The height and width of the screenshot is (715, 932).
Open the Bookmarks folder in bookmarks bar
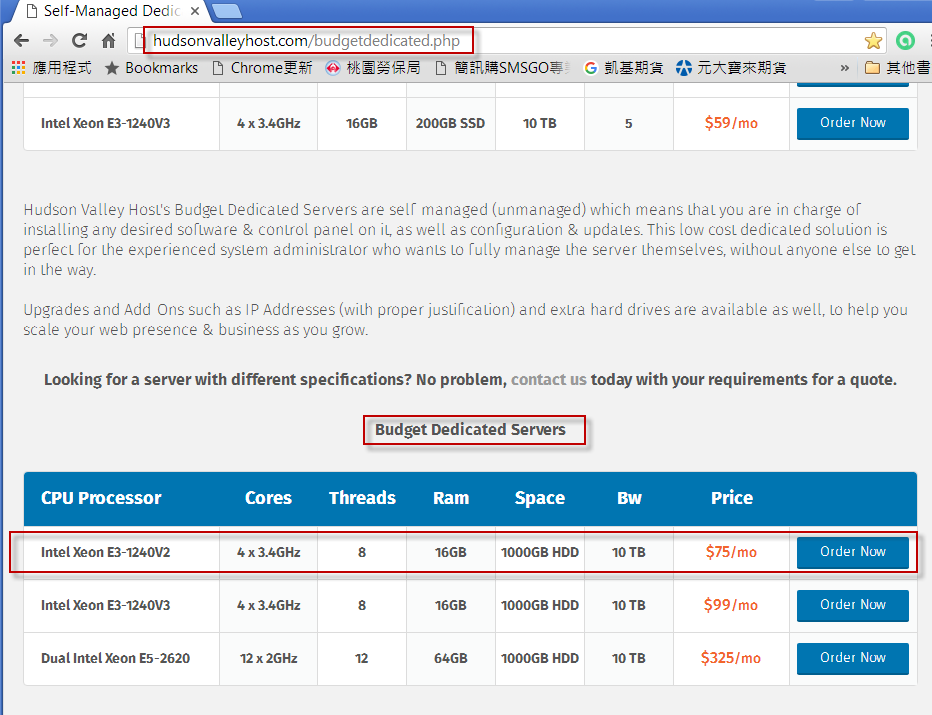pos(152,68)
